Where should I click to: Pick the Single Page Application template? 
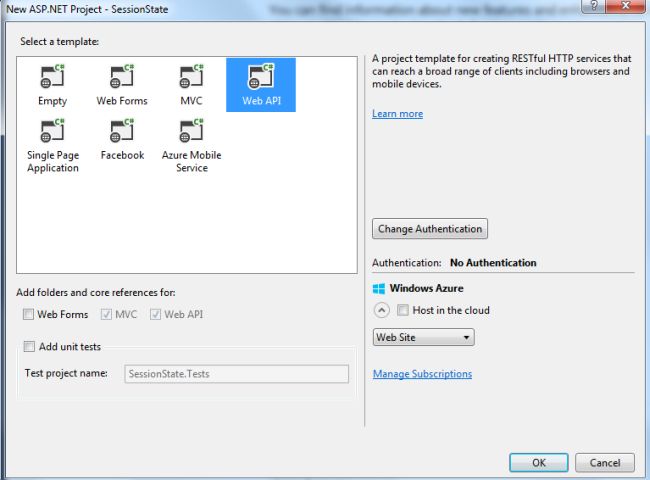[x=53, y=145]
